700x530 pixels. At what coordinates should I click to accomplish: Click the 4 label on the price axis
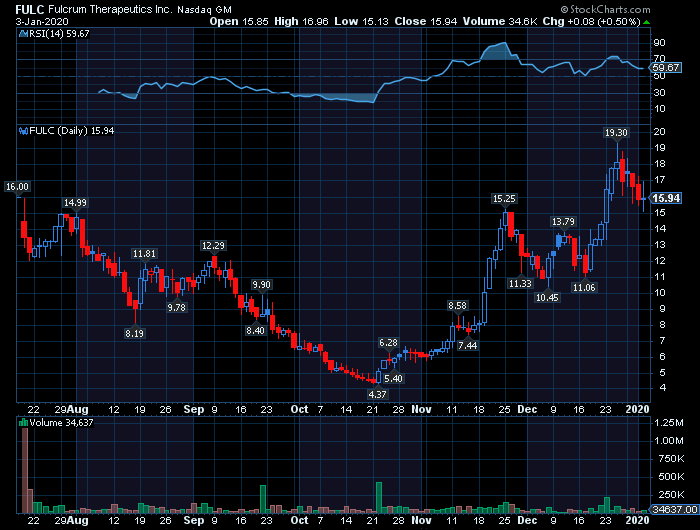point(663,388)
